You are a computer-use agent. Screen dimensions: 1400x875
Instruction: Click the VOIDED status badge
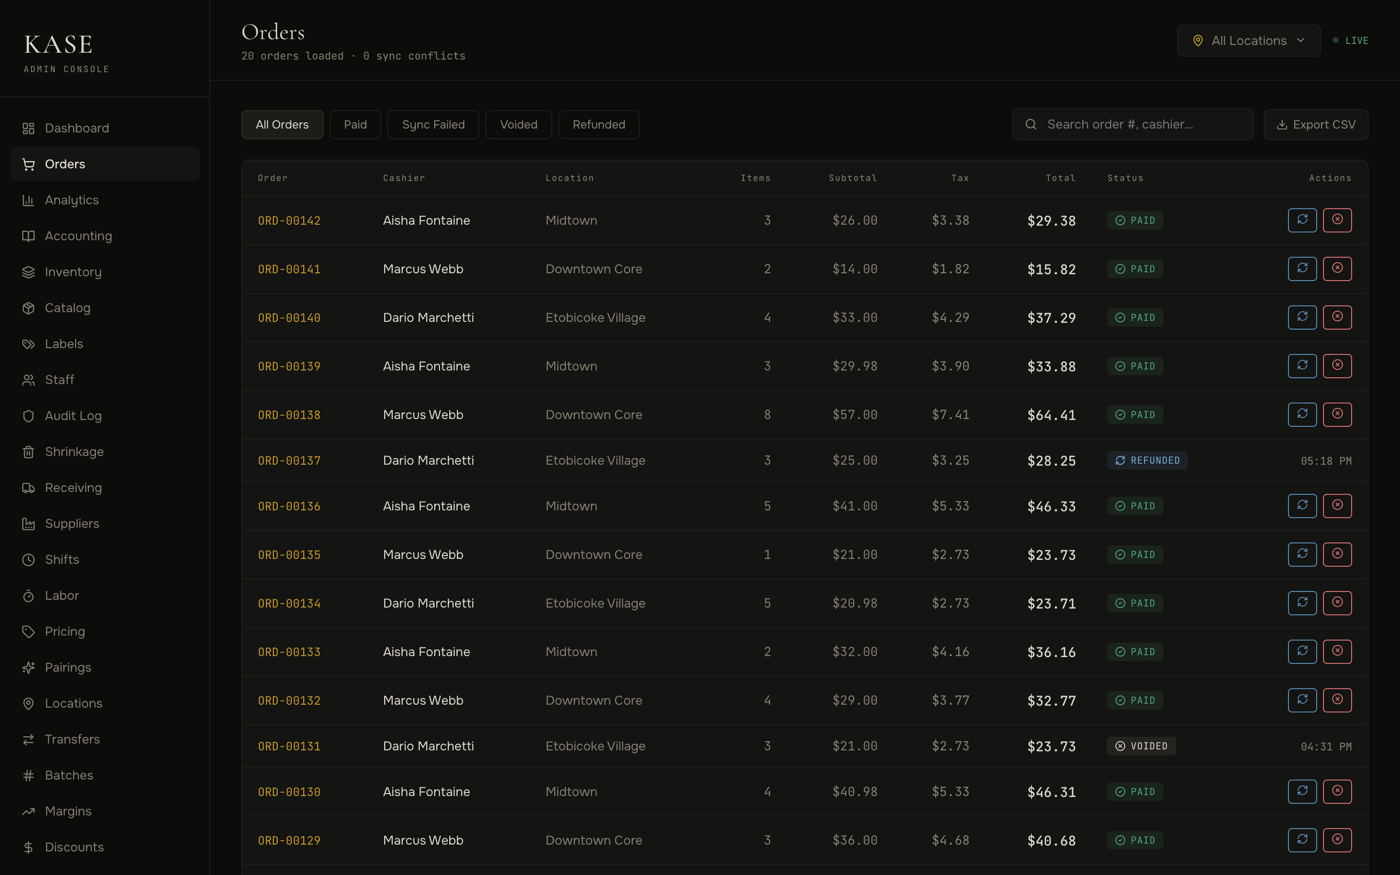1141,746
